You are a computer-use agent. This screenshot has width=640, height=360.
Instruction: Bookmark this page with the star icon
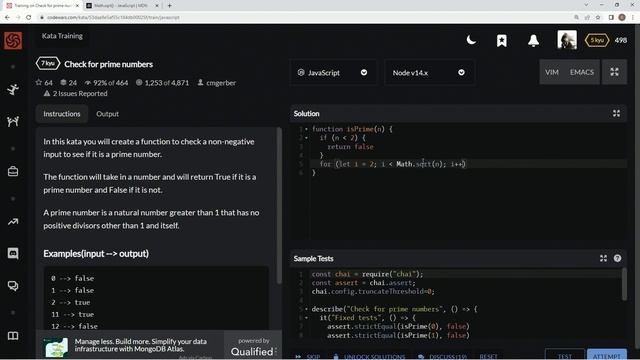point(598,18)
